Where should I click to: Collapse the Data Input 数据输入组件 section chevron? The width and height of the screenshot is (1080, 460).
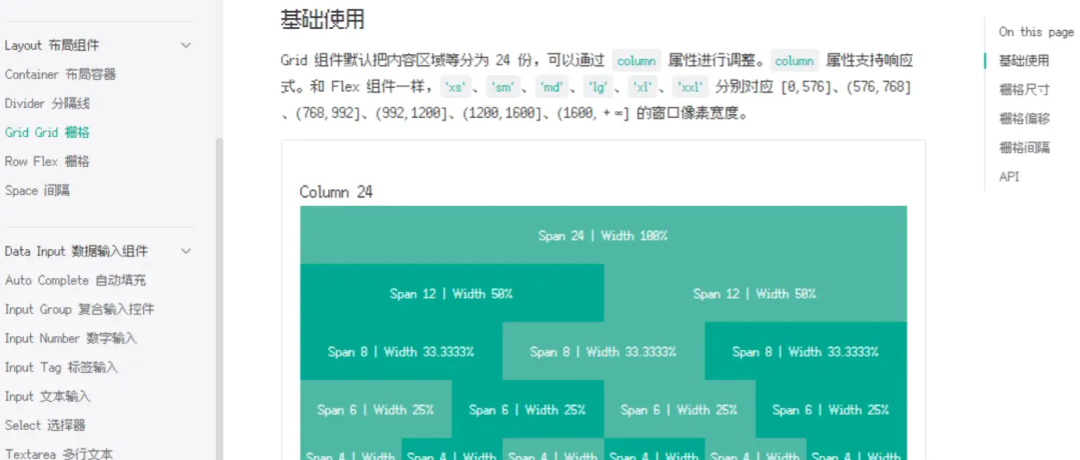(185, 251)
